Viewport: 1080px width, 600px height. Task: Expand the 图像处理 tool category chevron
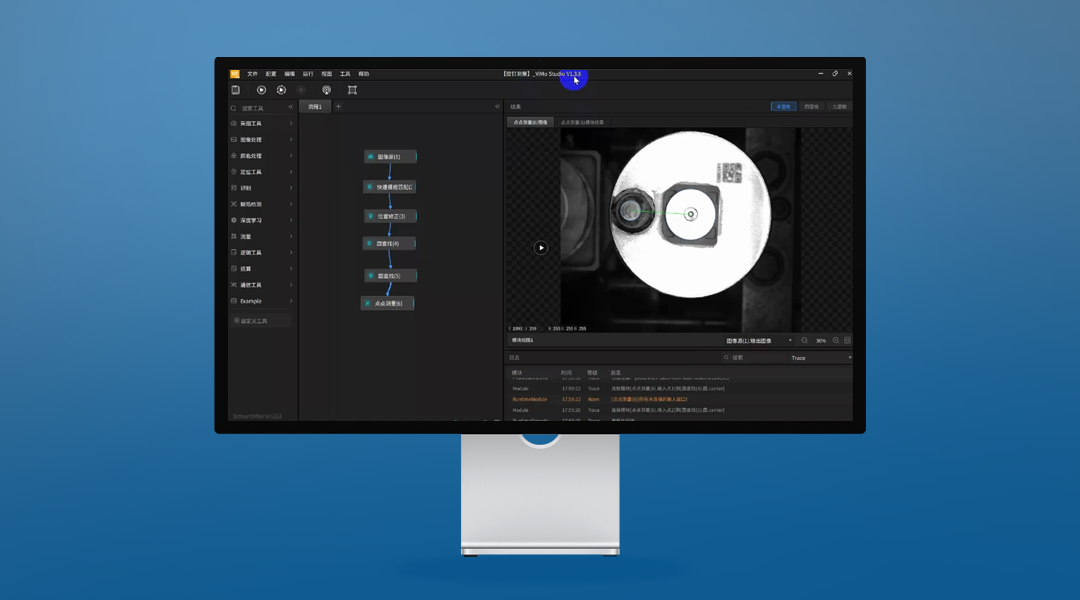pos(291,140)
